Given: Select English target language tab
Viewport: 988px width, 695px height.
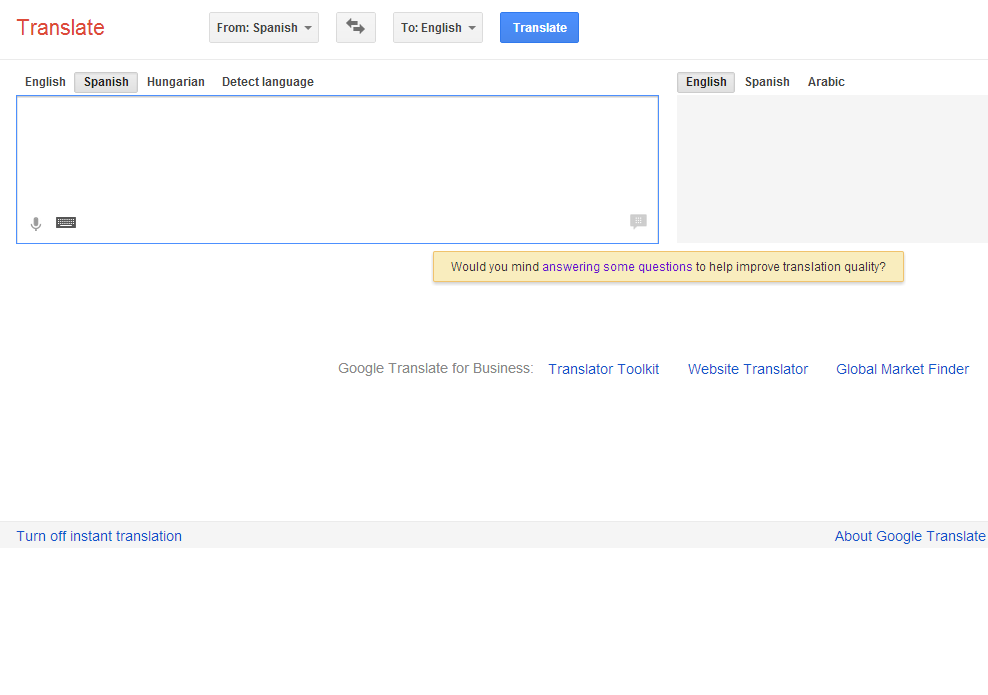Looking at the screenshot, I should click(706, 82).
